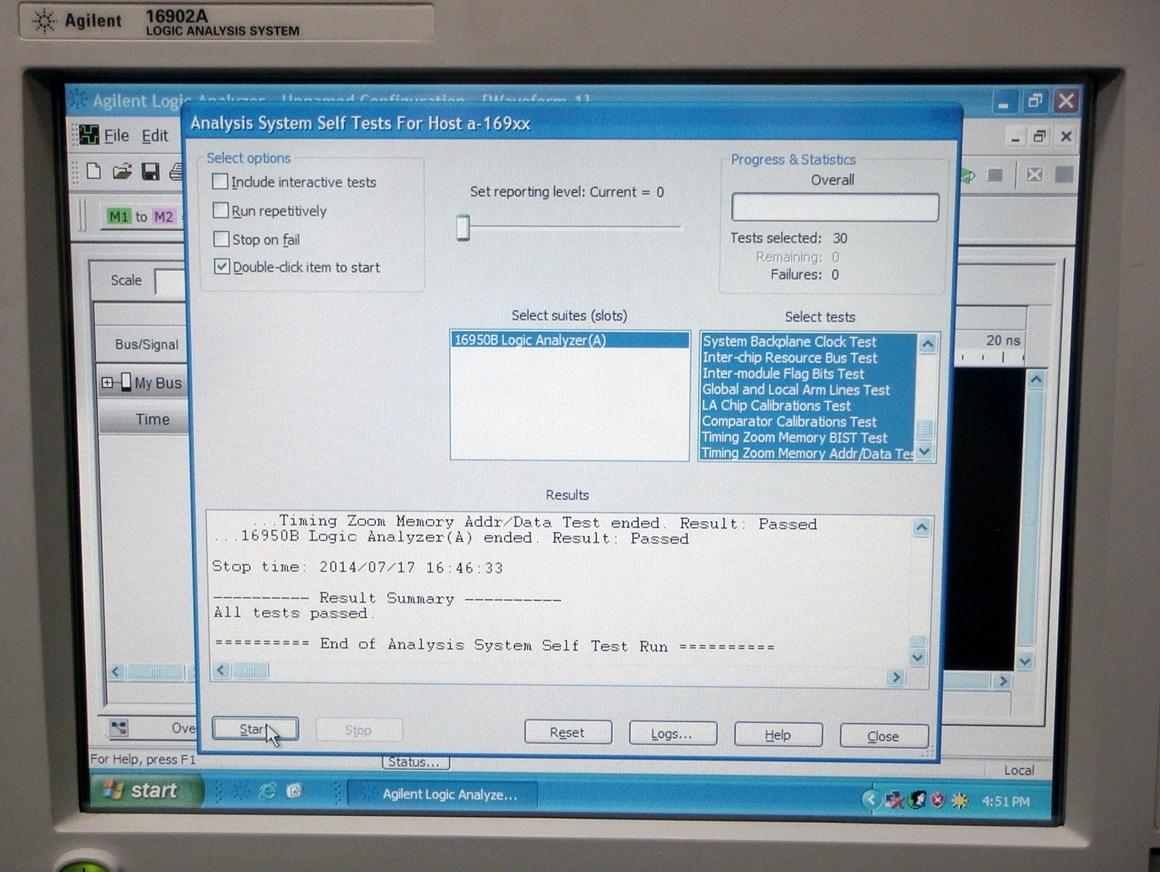1160x872 pixels.
Task: Click the Time row in signal list
Action: [x=145, y=419]
